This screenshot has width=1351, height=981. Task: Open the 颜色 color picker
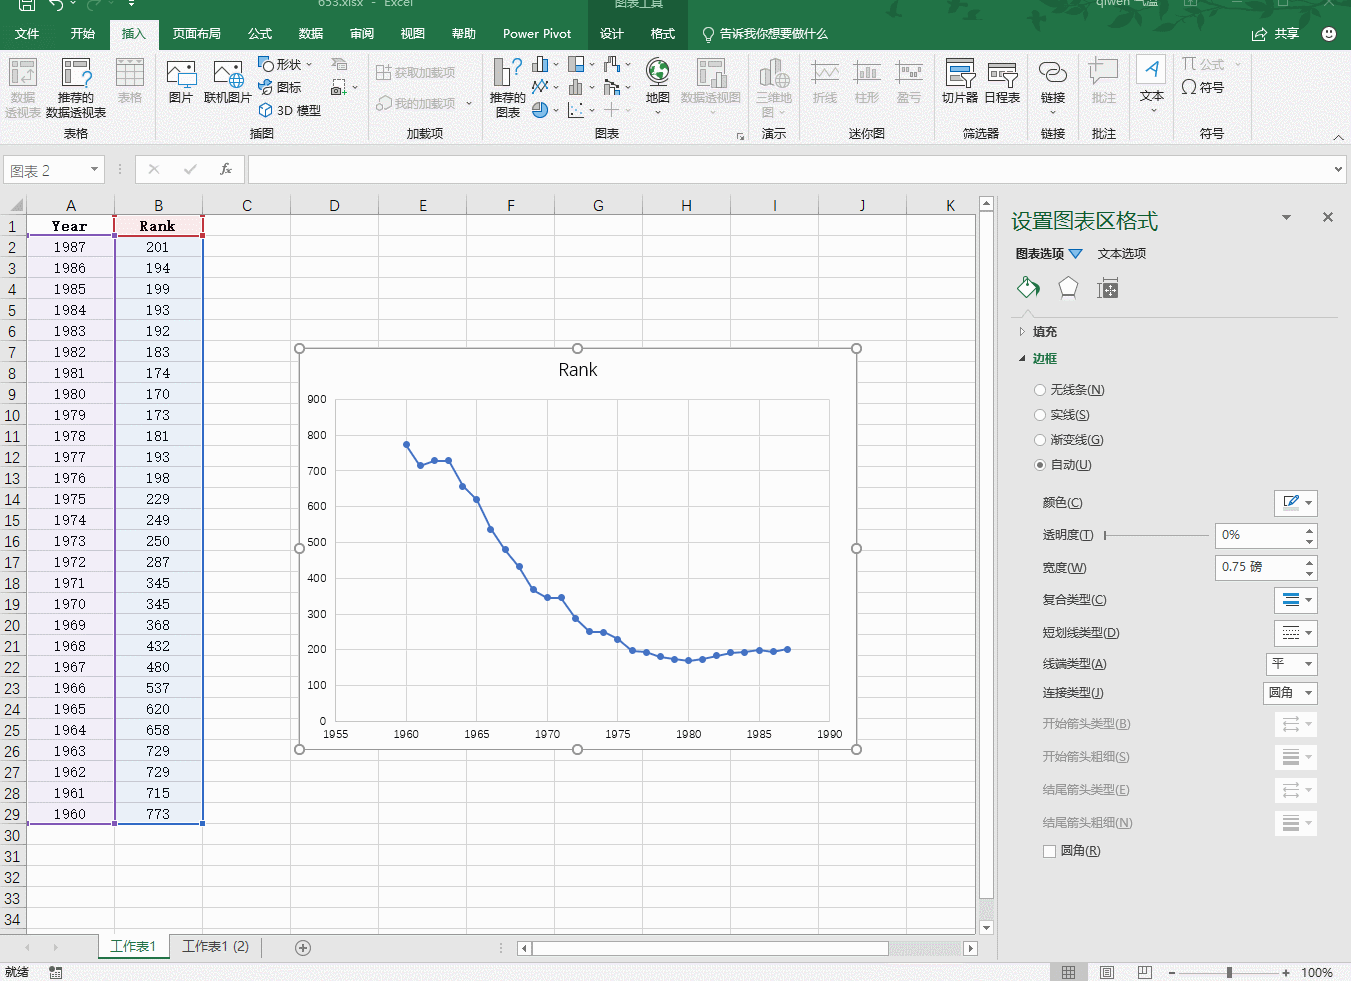(x=1294, y=503)
